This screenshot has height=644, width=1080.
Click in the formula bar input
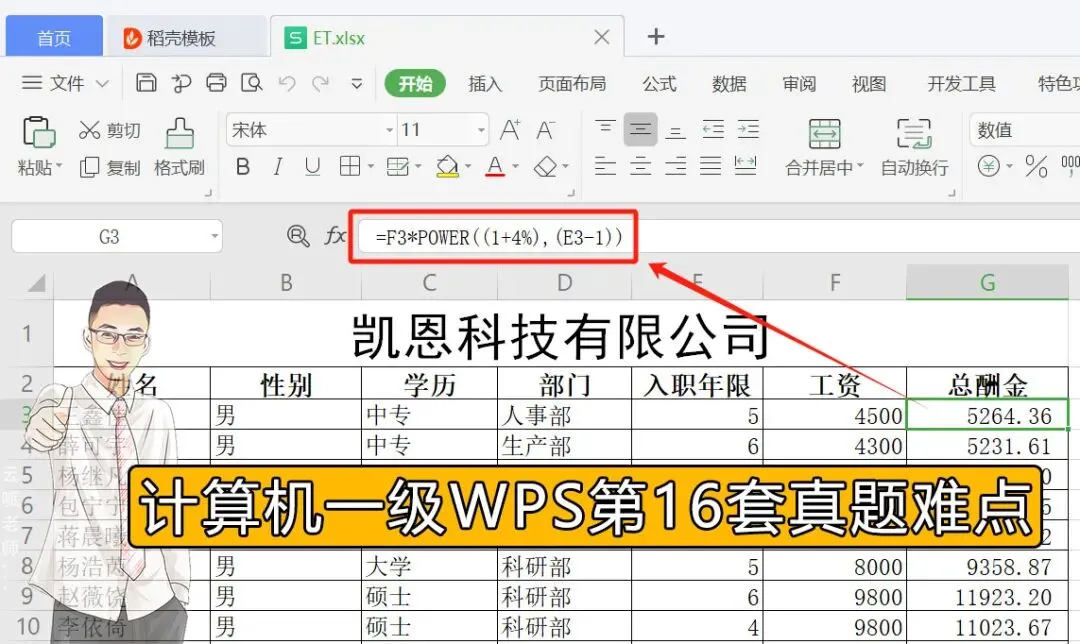click(719, 237)
